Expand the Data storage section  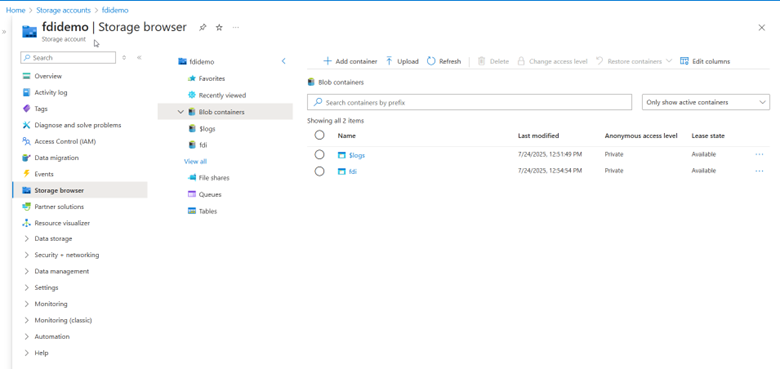(26, 239)
